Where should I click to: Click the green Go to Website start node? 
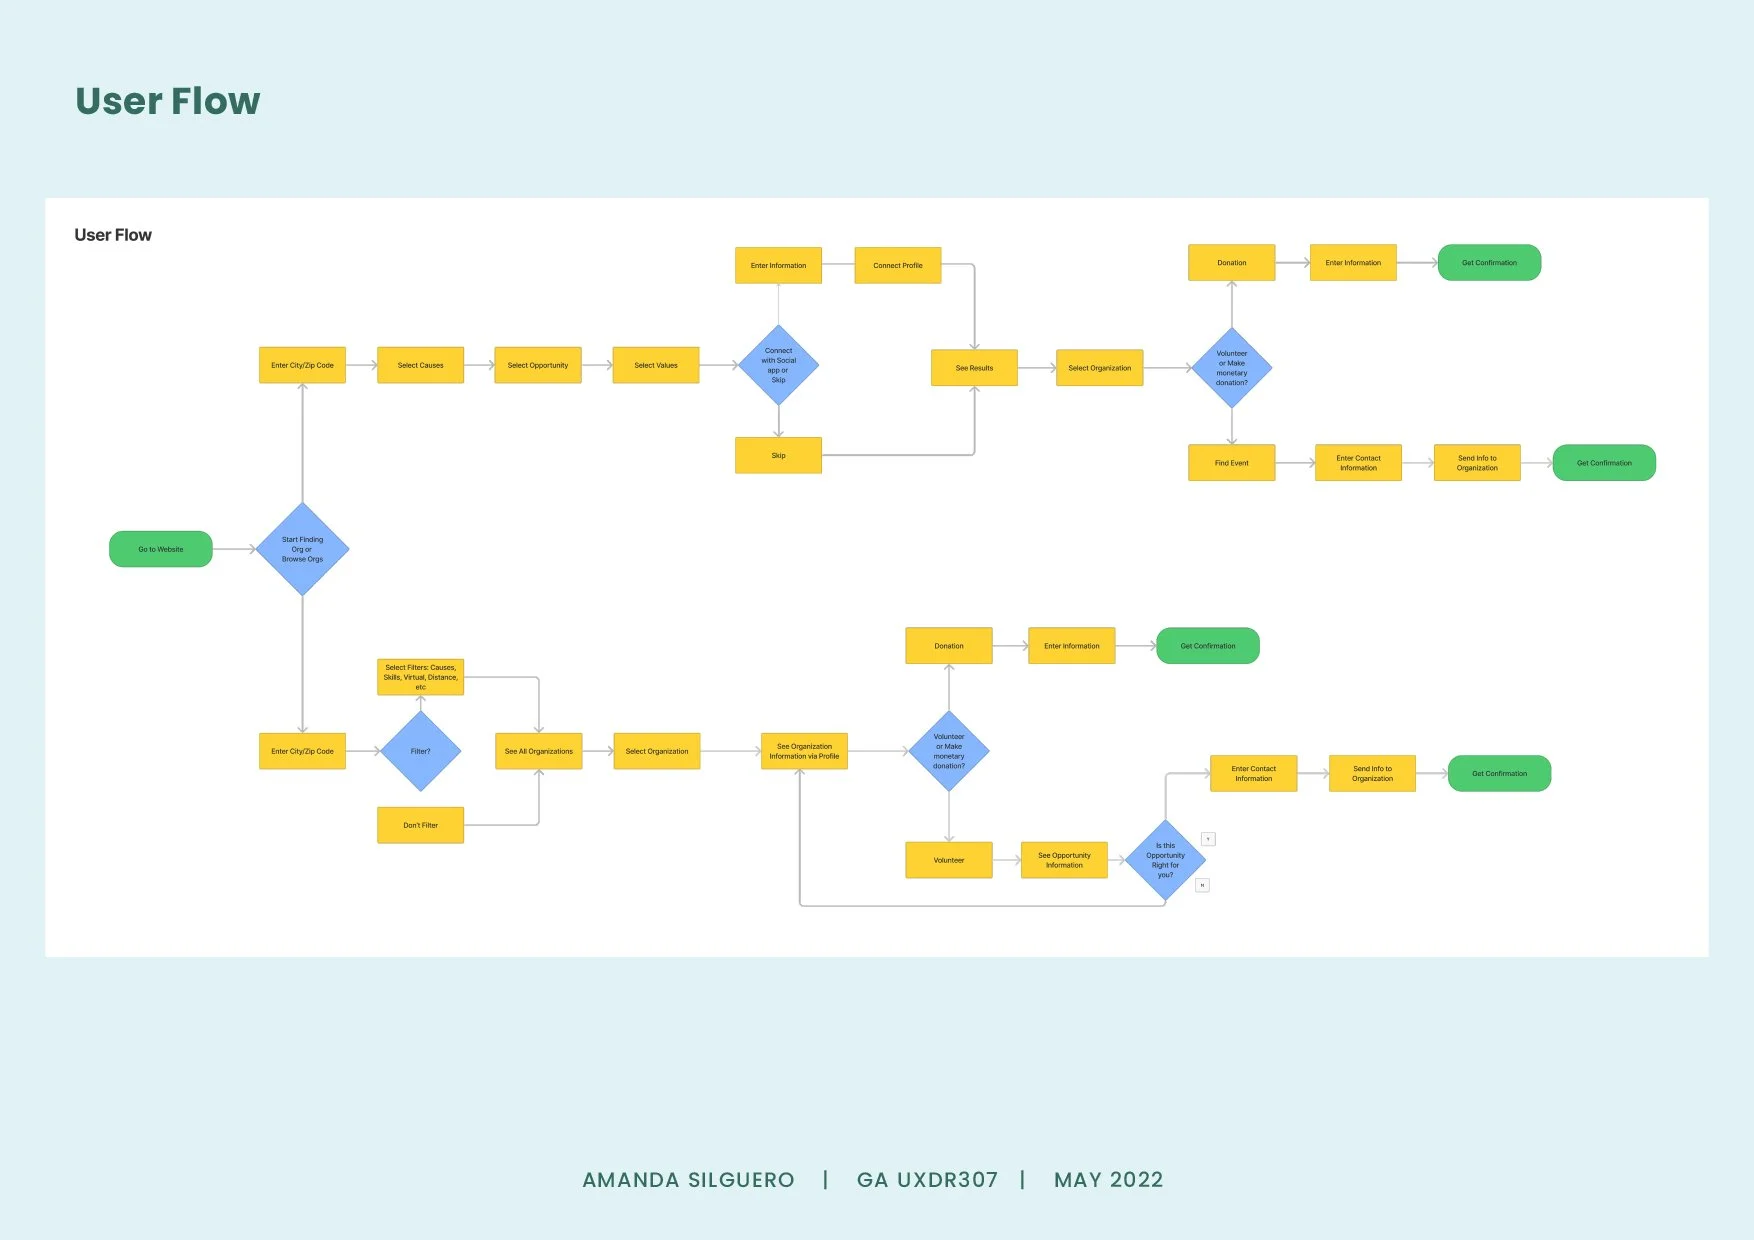point(160,549)
